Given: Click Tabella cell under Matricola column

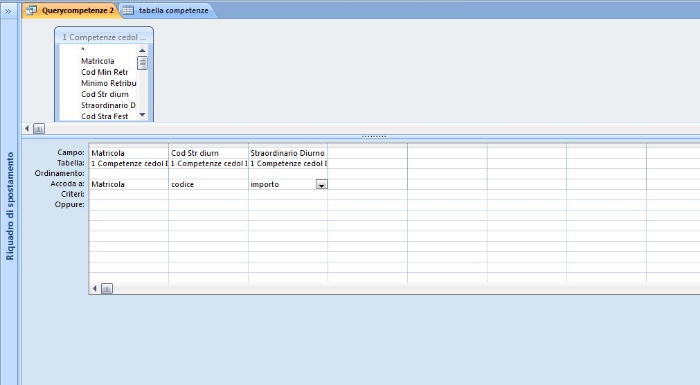Looking at the screenshot, I should tap(129, 163).
